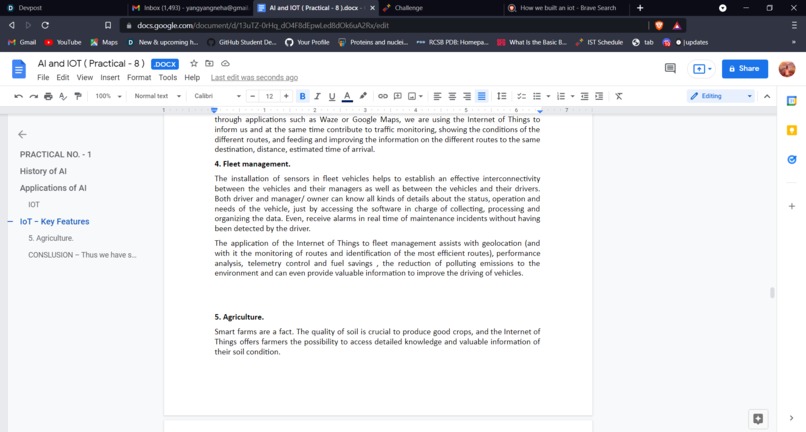Toggle Underline formatting
This screenshot has width=806, height=432.
click(332, 96)
